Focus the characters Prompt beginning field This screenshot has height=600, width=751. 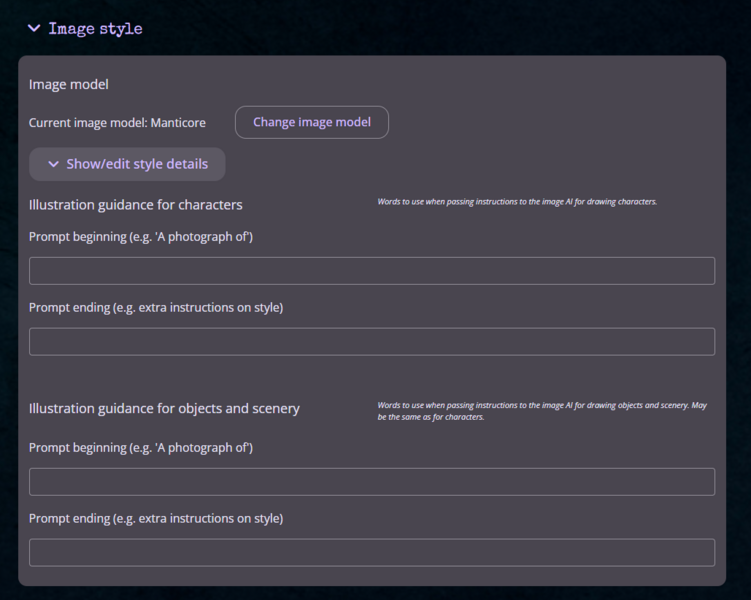pyautogui.click(x=372, y=271)
